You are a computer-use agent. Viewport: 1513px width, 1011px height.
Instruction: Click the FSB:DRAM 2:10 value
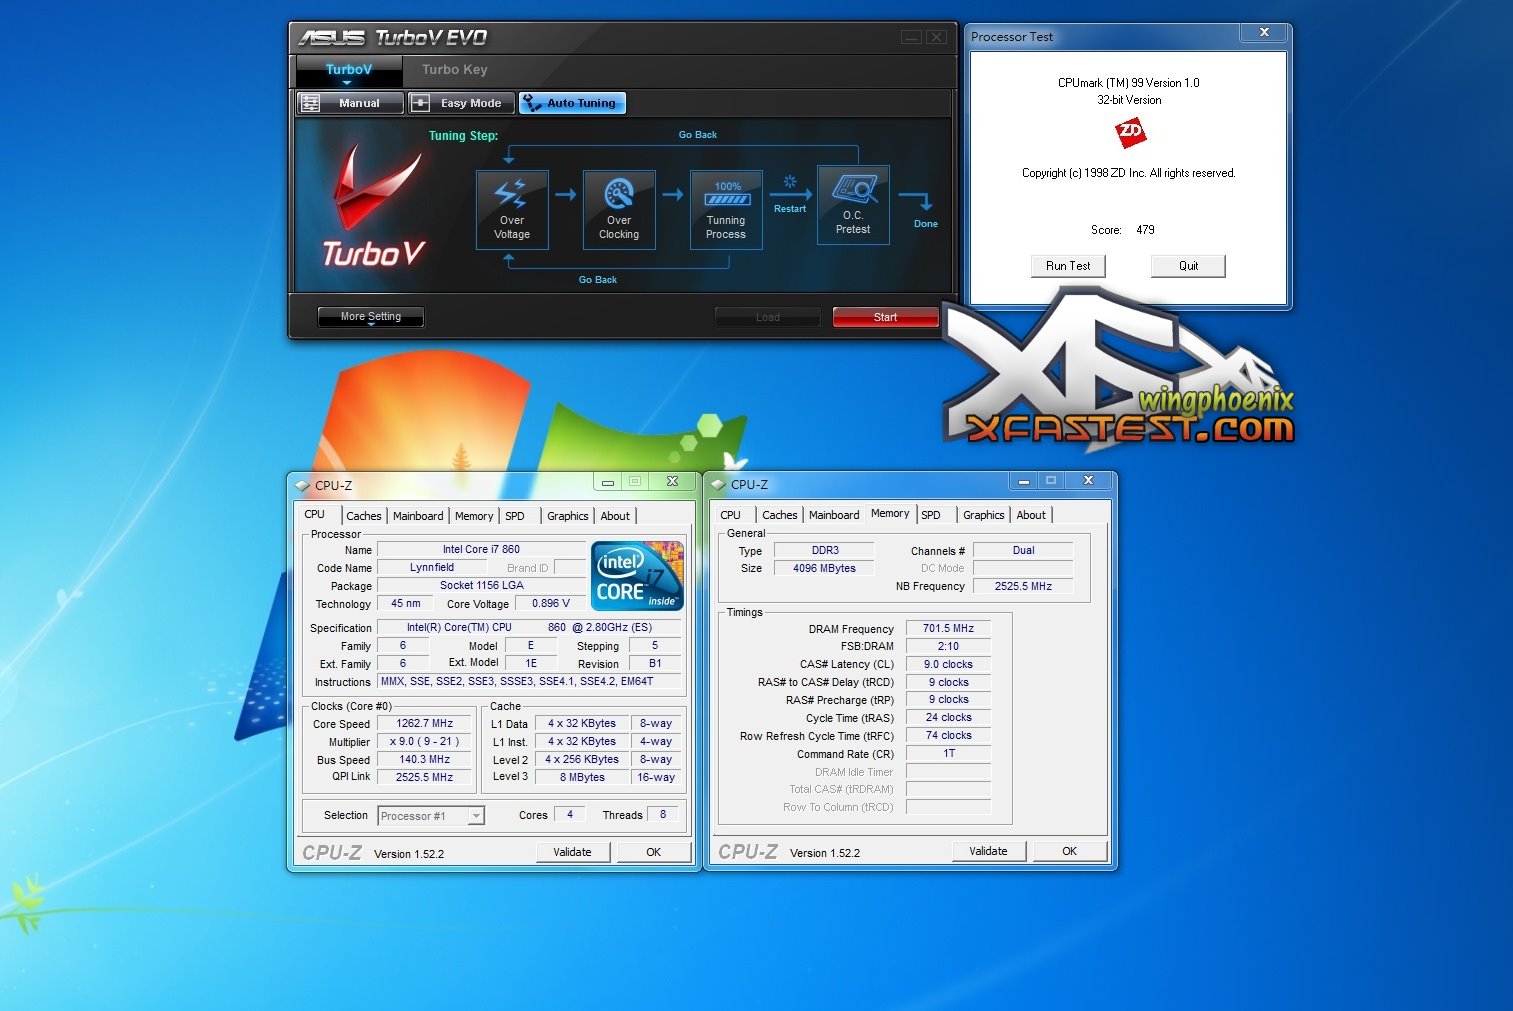[x=948, y=647]
